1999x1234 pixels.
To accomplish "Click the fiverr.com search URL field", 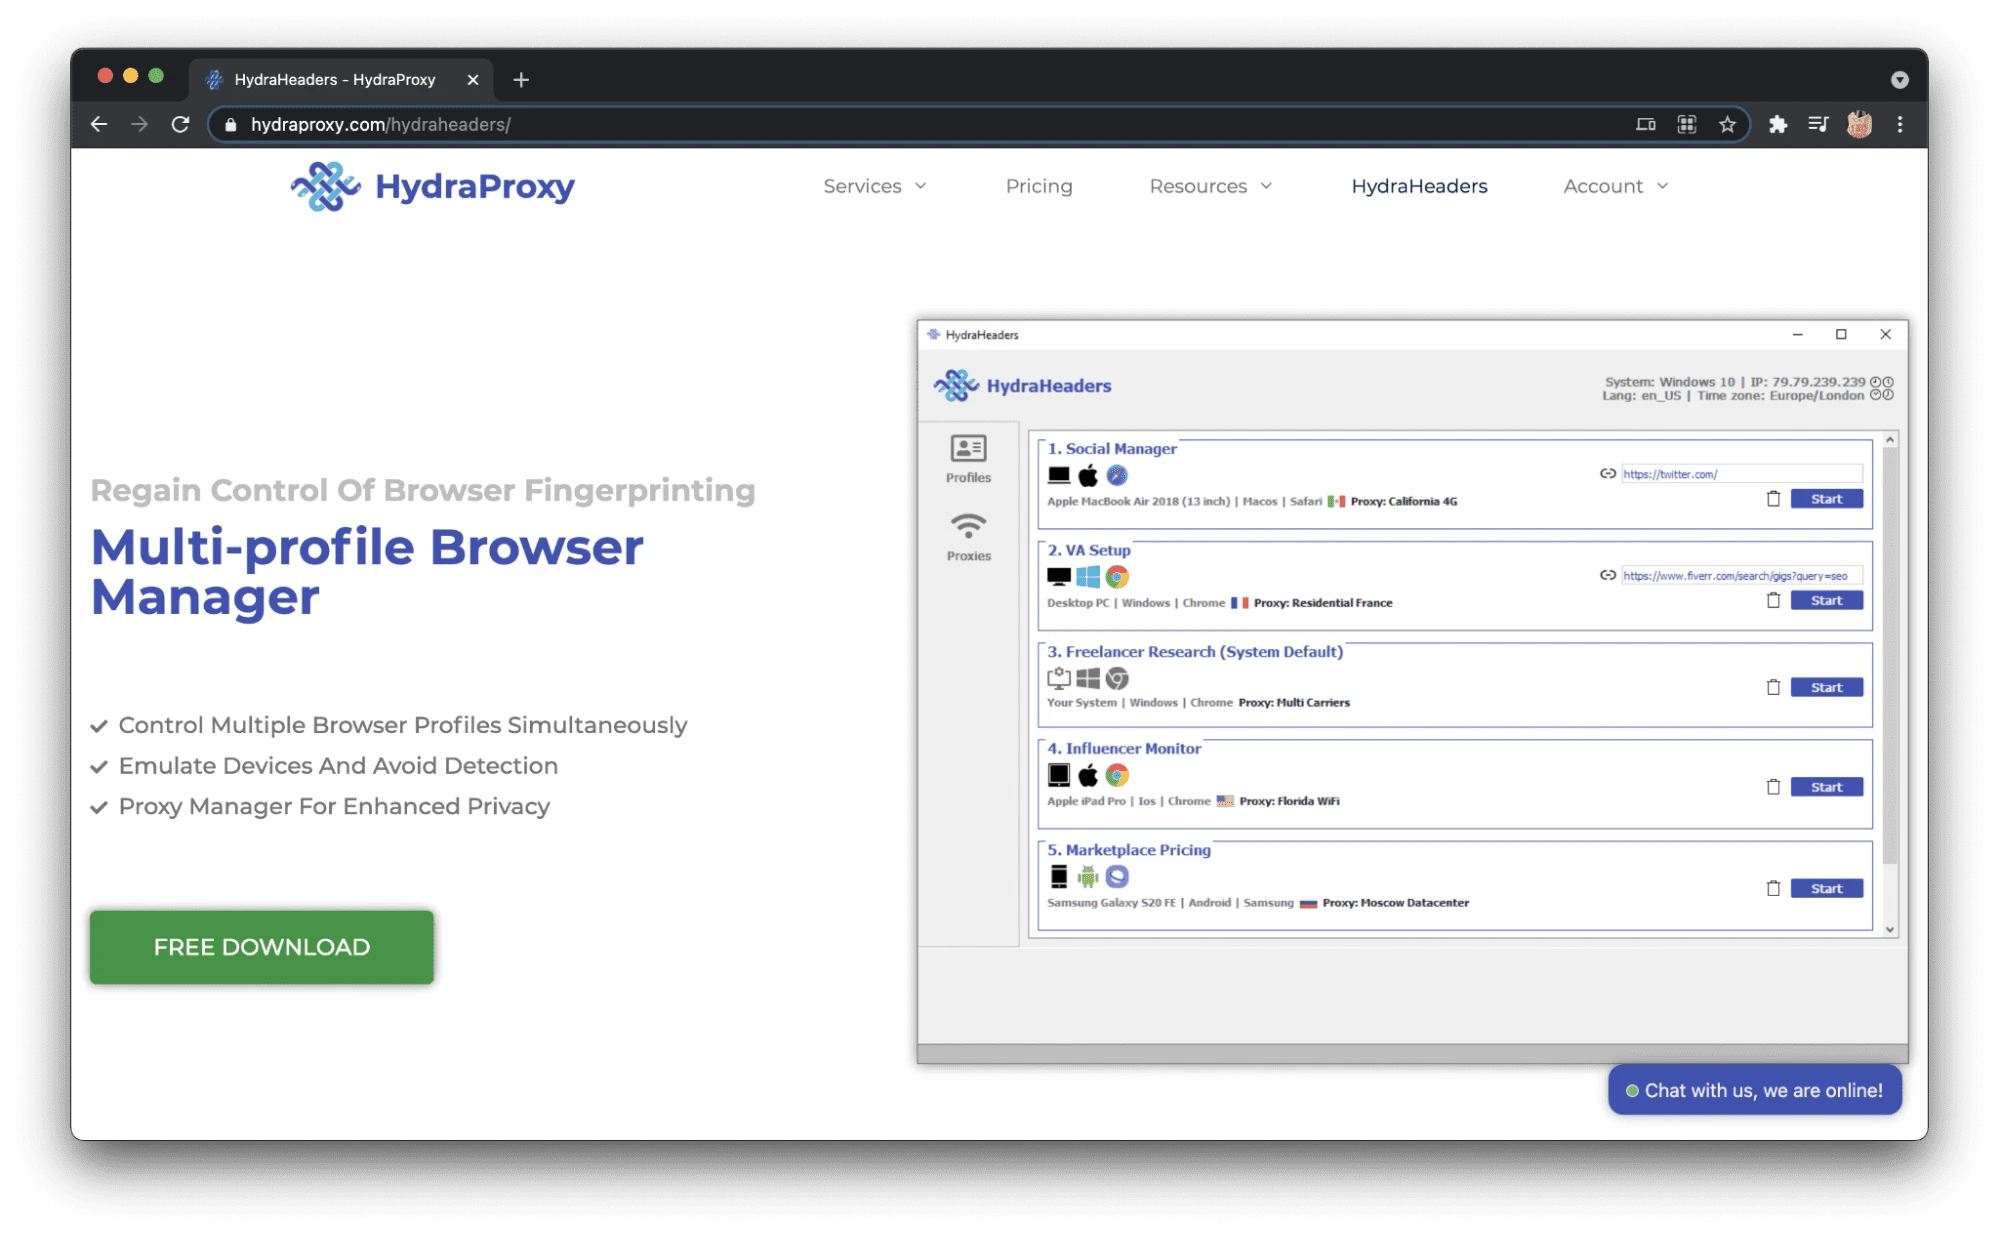I will (1741, 575).
